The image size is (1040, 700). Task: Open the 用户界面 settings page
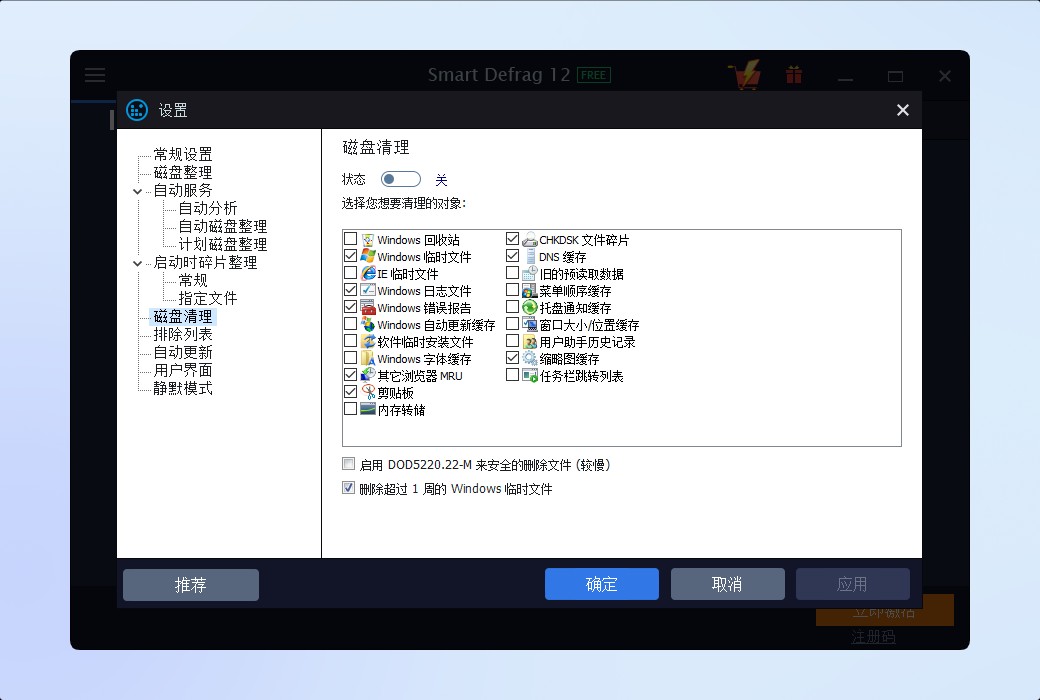tap(183, 370)
